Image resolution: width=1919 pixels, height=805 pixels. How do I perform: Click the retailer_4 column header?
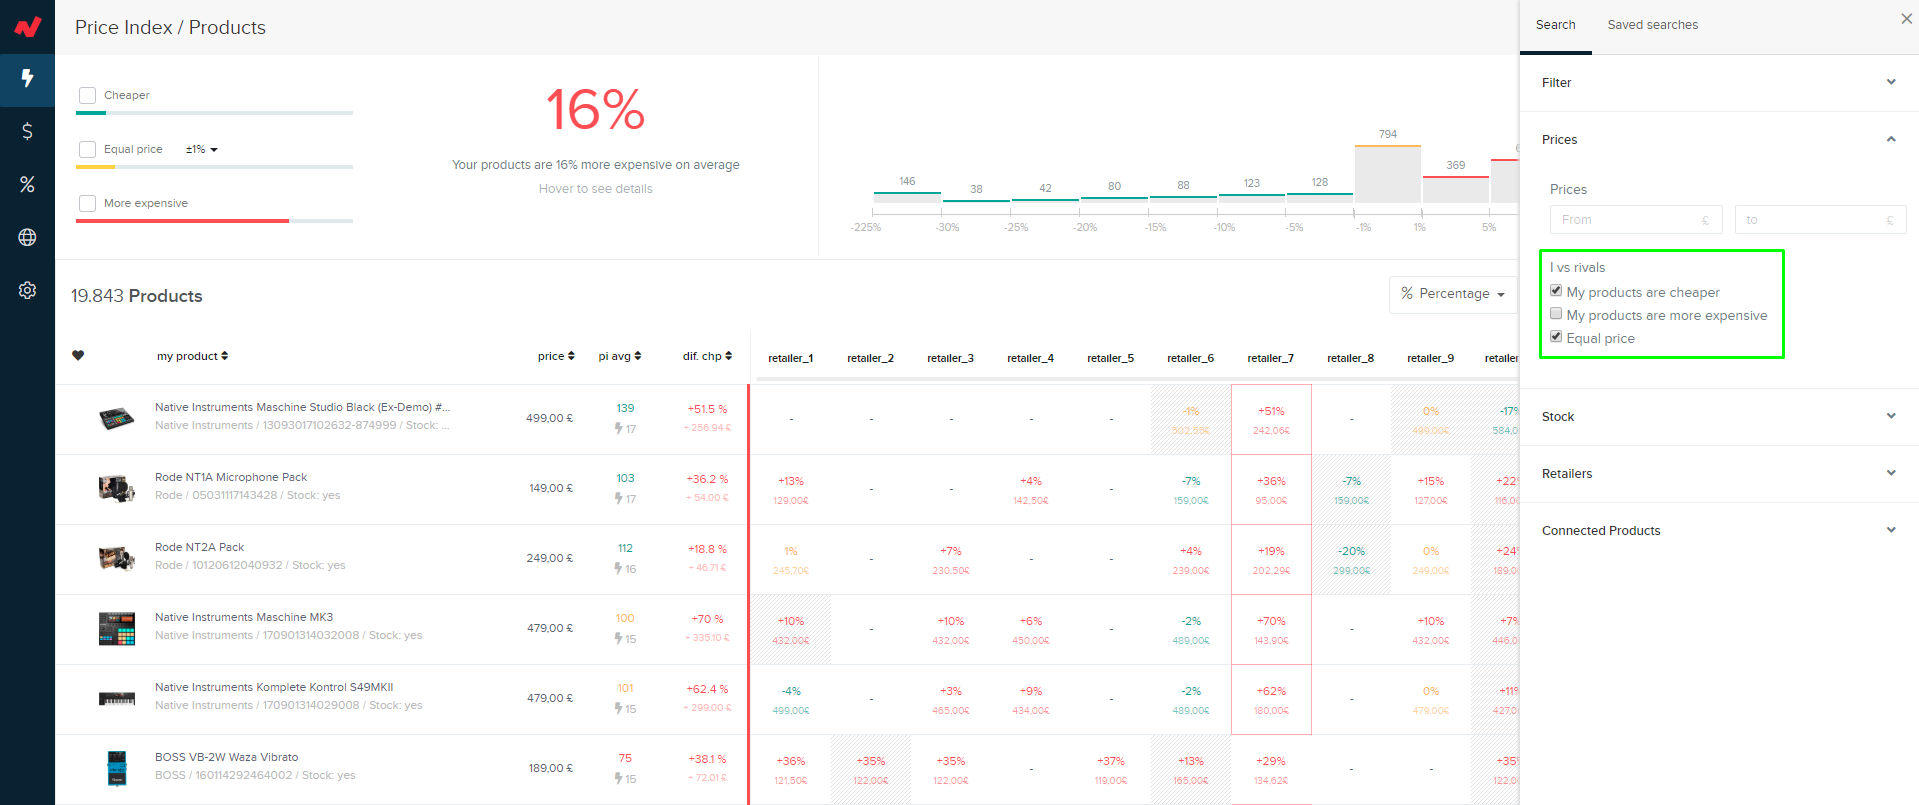(1030, 358)
